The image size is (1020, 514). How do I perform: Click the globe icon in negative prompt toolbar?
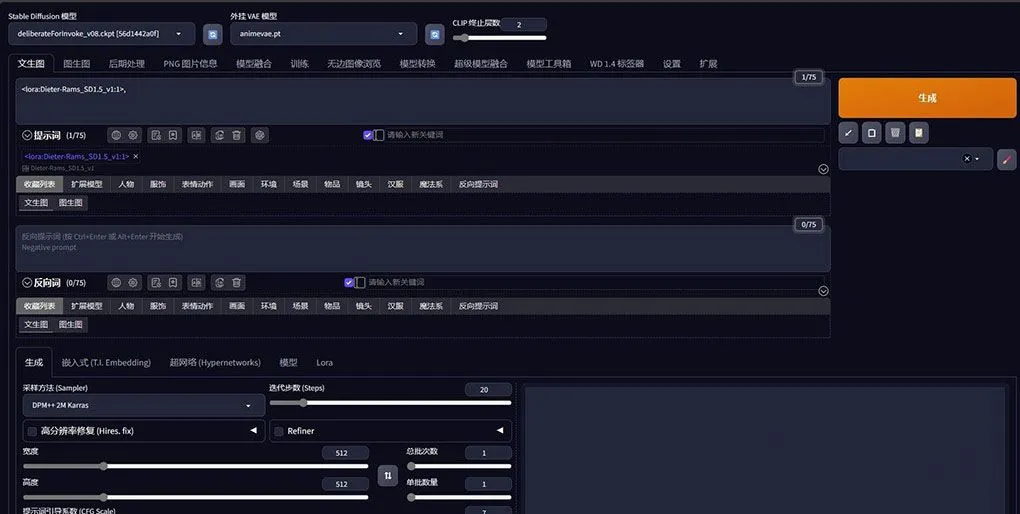pyautogui.click(x=116, y=283)
